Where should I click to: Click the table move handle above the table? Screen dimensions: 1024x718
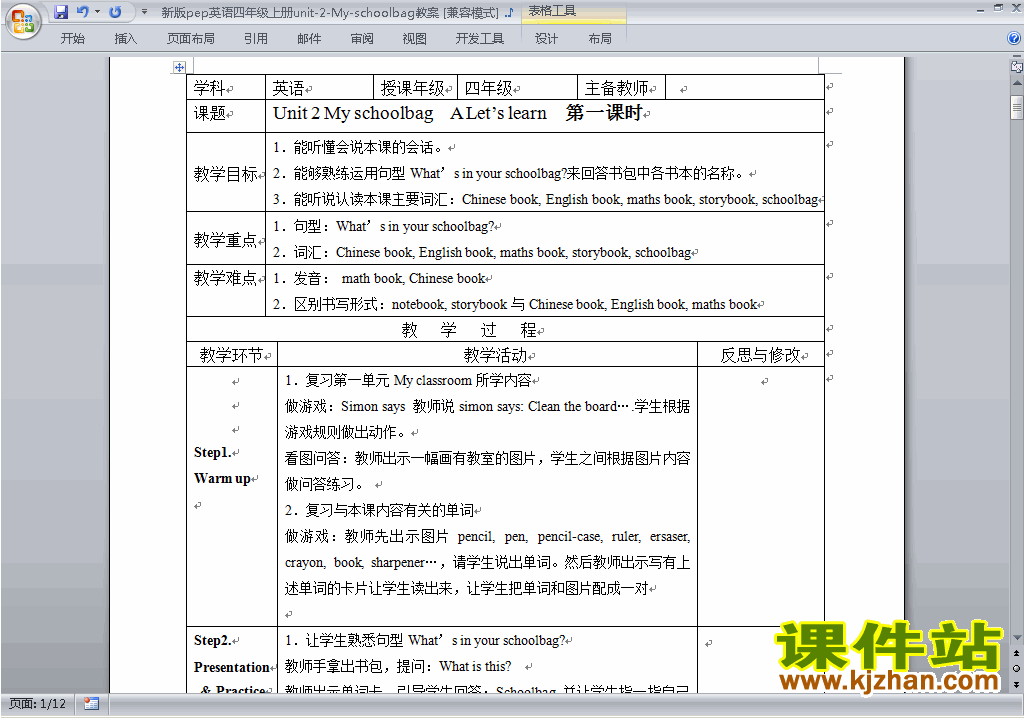(x=179, y=67)
